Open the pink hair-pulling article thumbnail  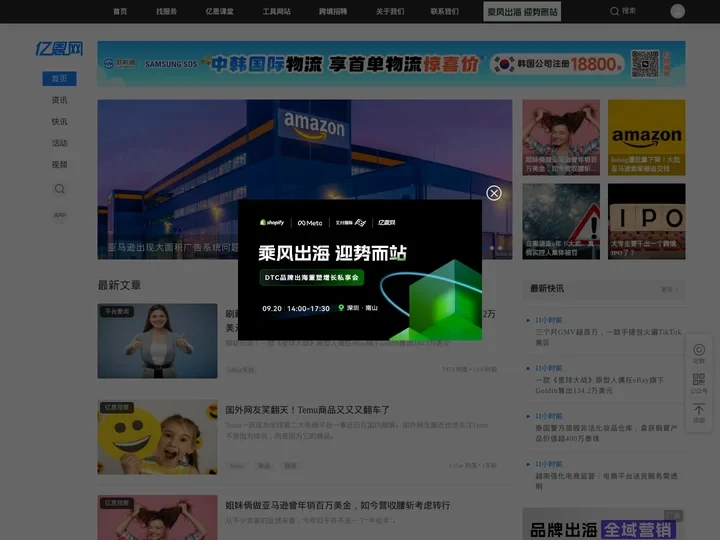(158, 518)
